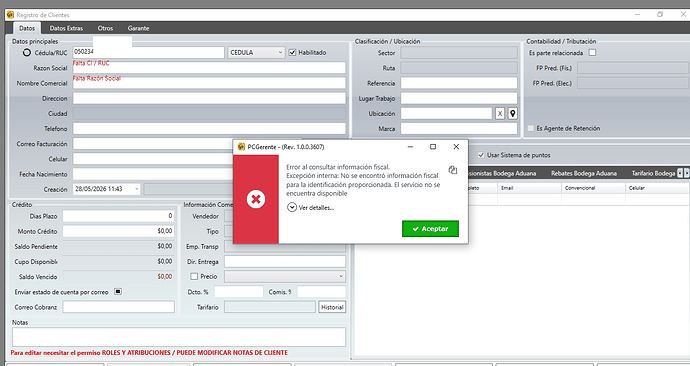The width and height of the screenshot is (690, 366).
Task: Click the Lugar Trabajo input field
Action: [459, 98]
